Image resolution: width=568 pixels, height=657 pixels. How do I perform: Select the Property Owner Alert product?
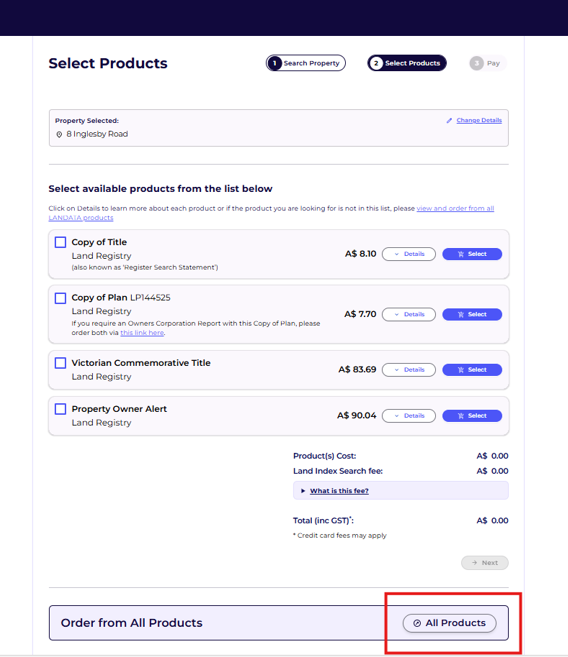472,416
